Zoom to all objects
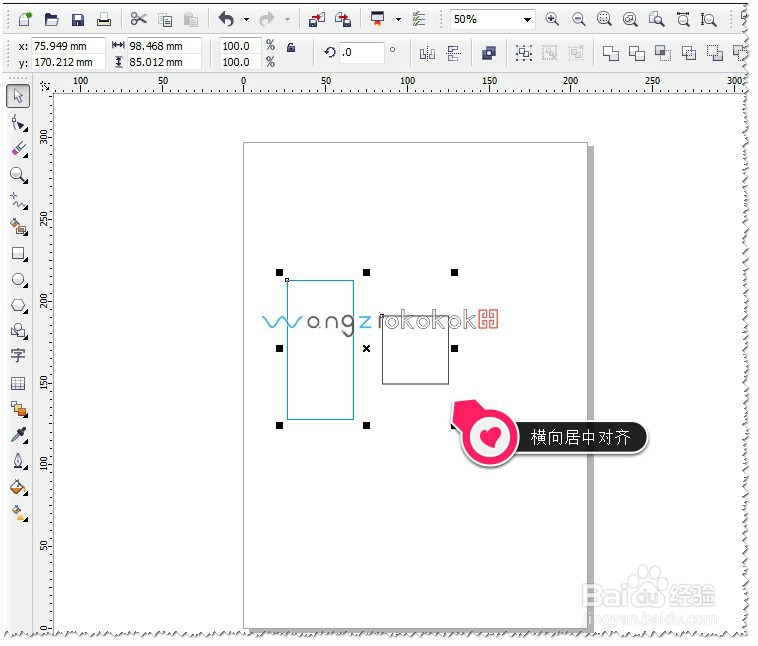Image resolution: width=758 pixels, height=646 pixels. point(630,19)
